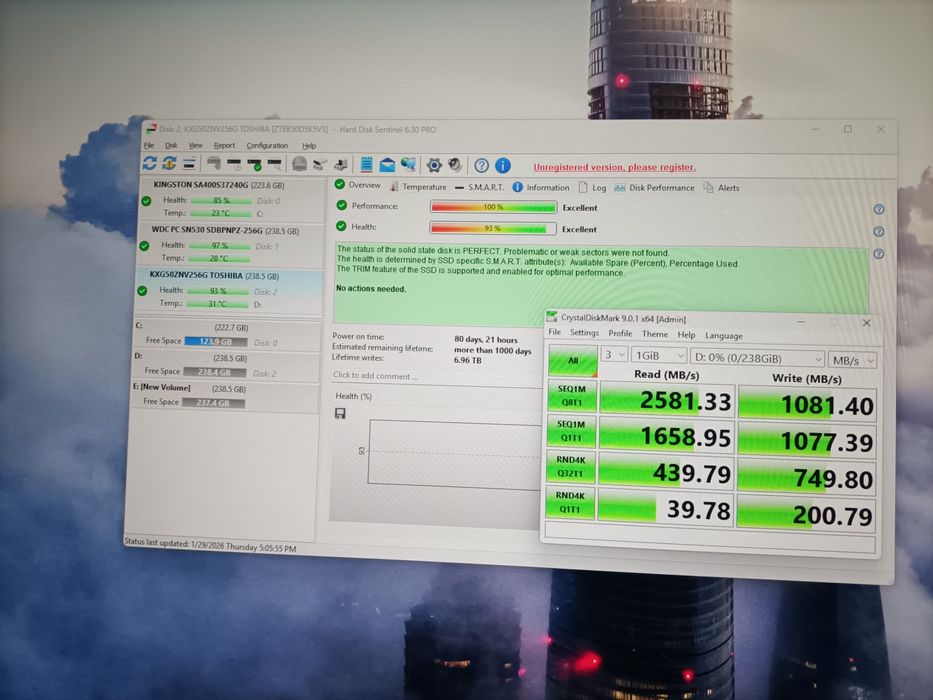Click the grey hammer-shaped toolbar icon

[x=214, y=163]
